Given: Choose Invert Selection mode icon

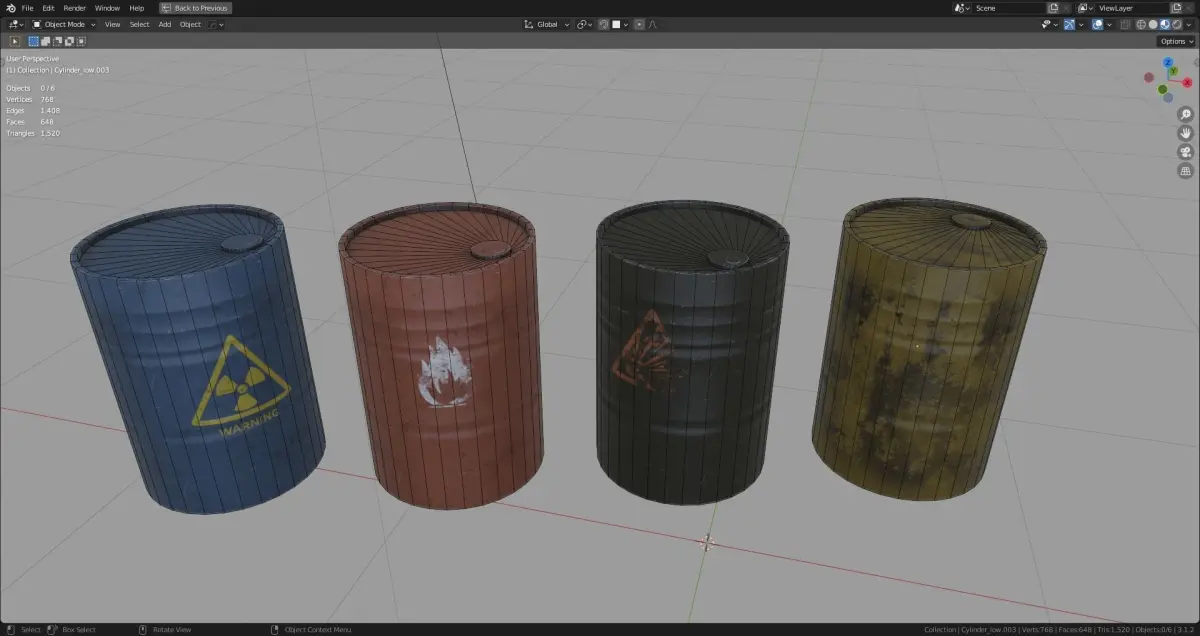Looking at the screenshot, I should (69, 41).
